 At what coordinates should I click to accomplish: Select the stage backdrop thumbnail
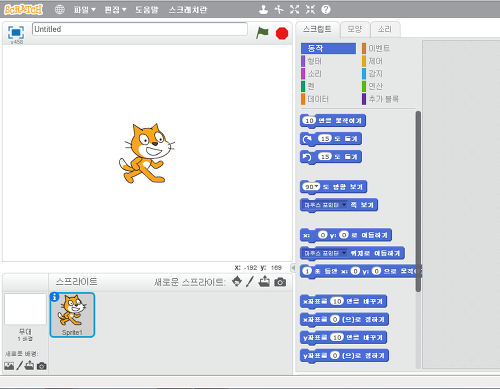[x=25, y=309]
